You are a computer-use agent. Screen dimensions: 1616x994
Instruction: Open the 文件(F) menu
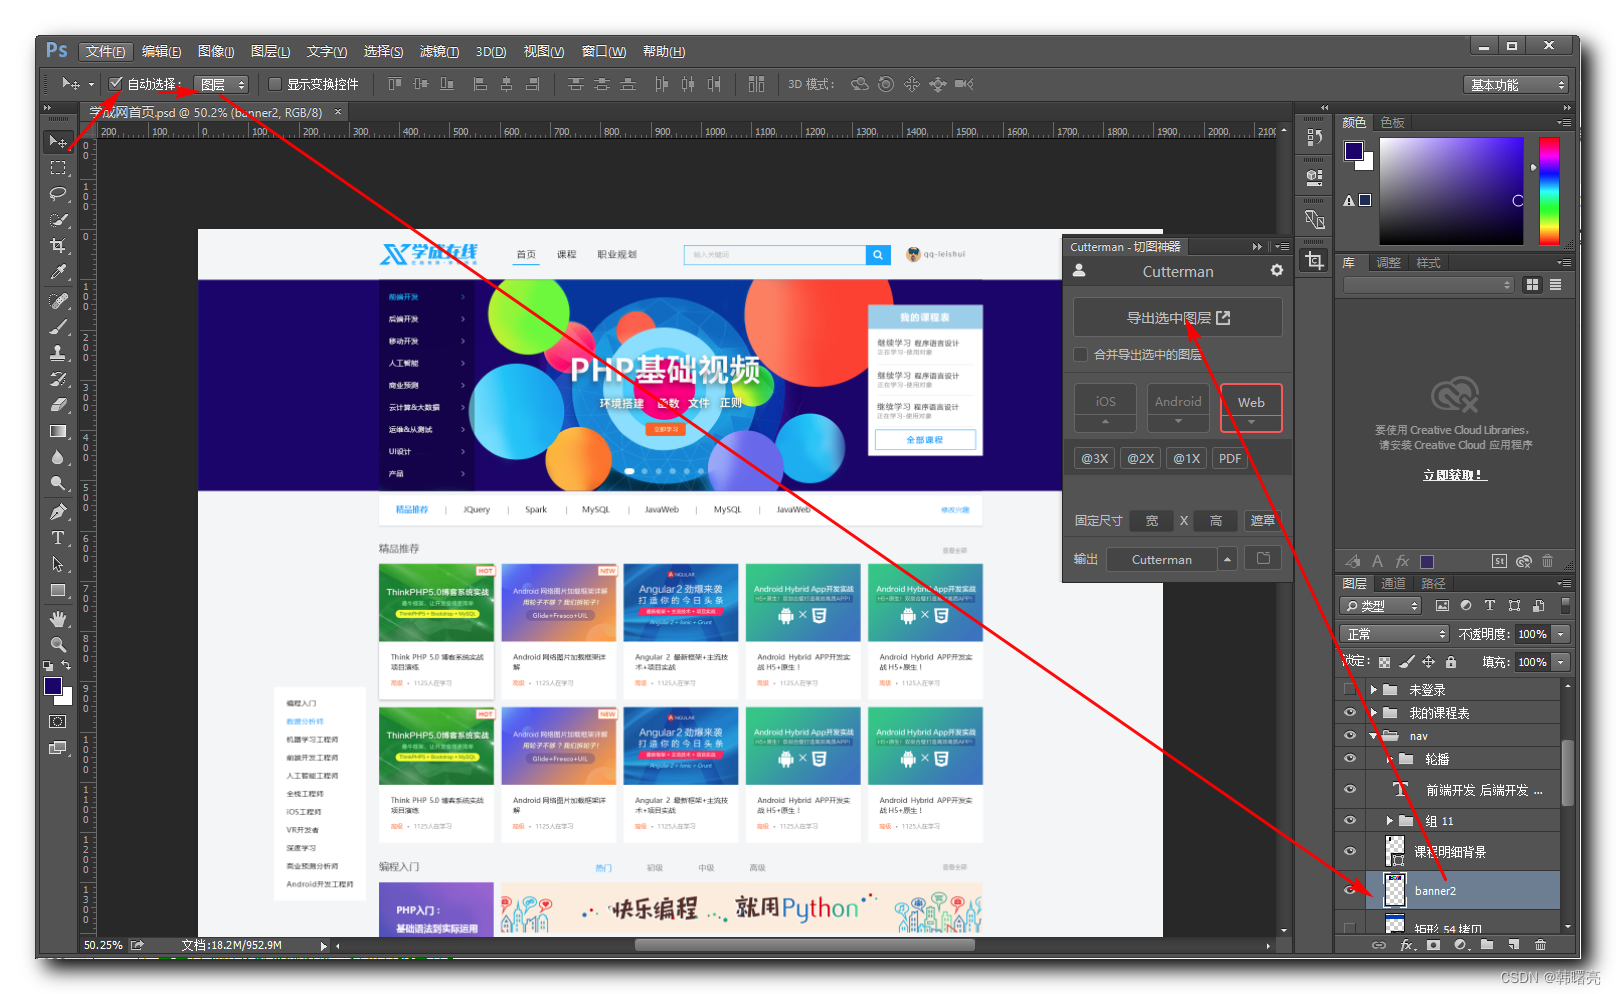tap(105, 51)
